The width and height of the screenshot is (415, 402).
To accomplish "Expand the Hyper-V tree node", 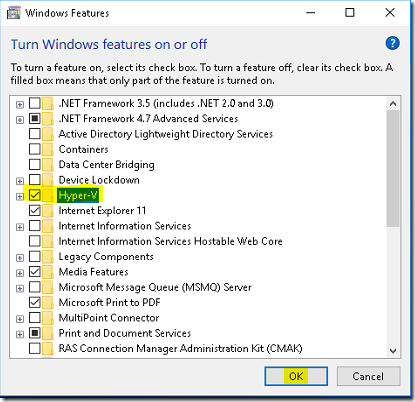I will tap(20, 197).
